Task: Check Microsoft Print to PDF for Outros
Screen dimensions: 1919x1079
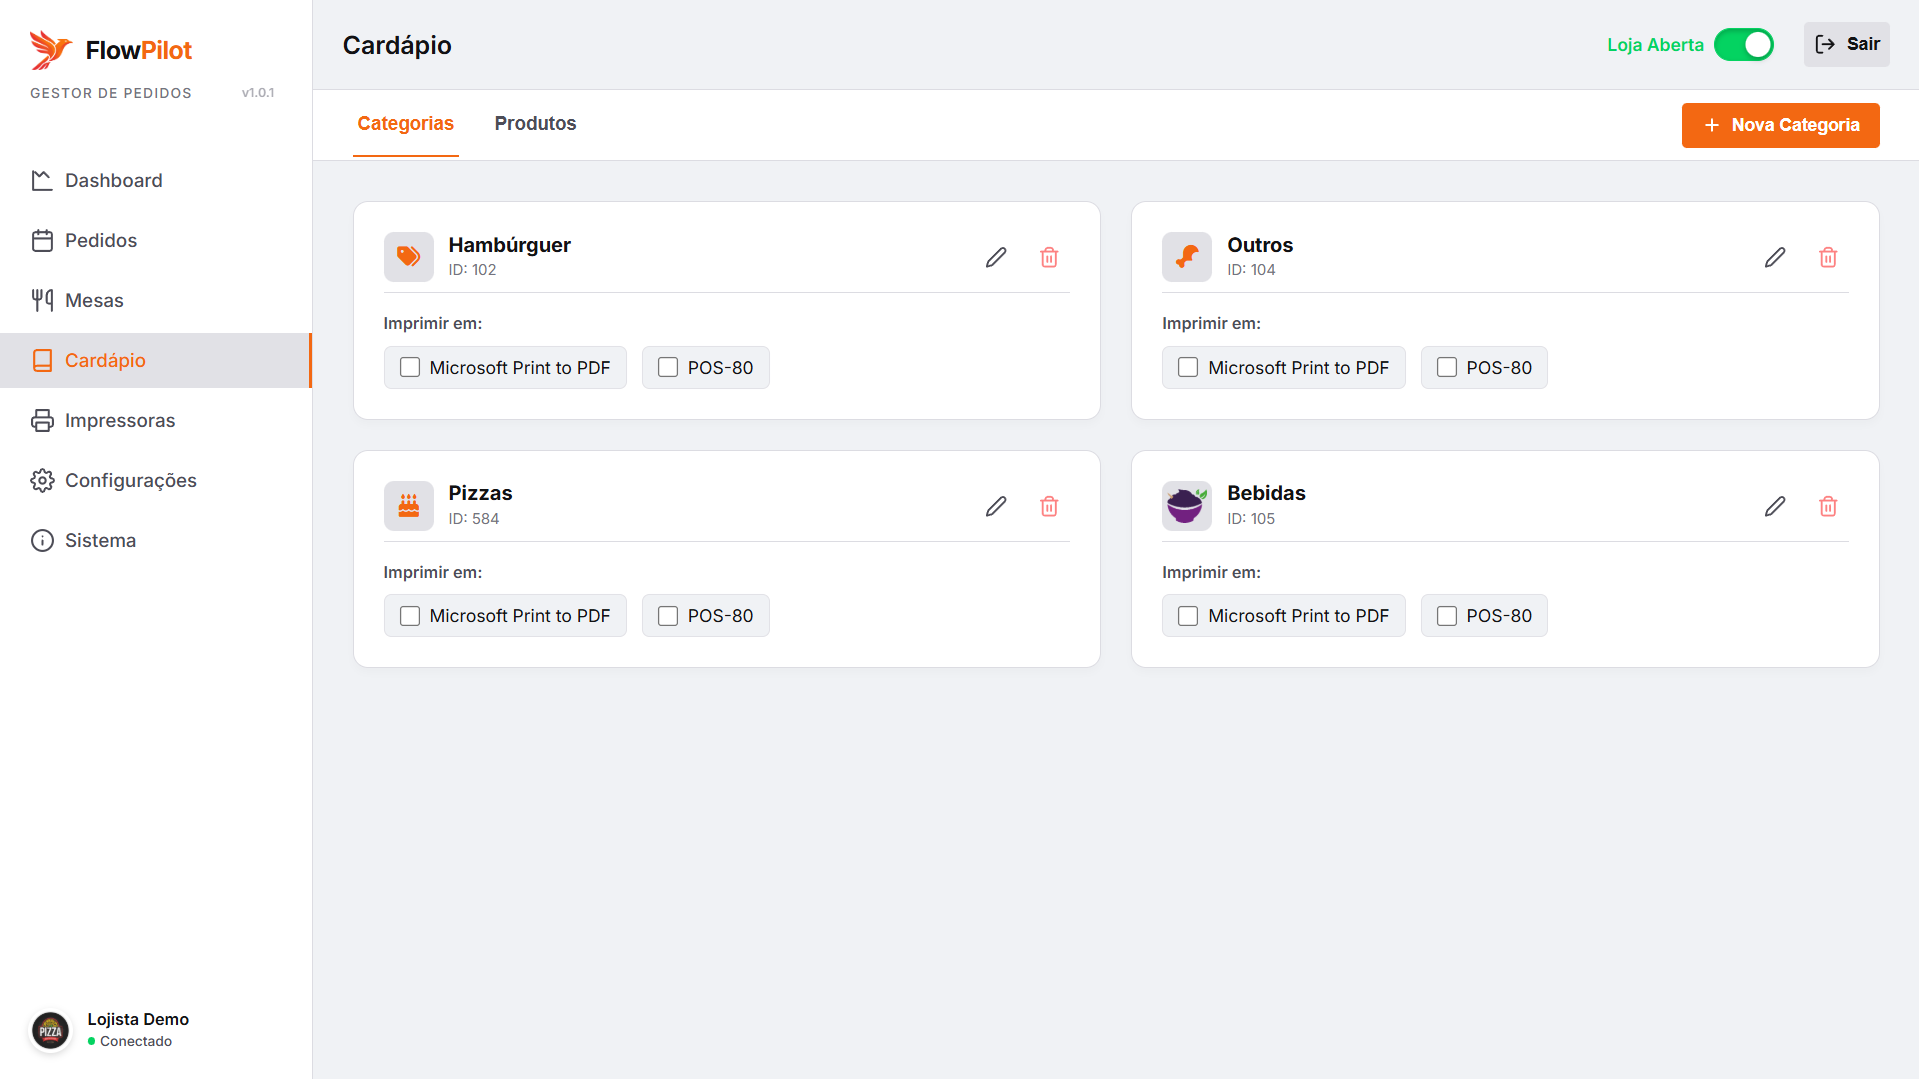Action: click(1188, 368)
